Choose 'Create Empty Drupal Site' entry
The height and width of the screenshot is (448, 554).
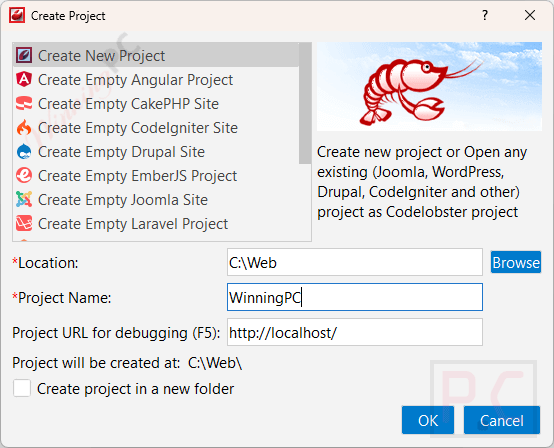pos(155,152)
